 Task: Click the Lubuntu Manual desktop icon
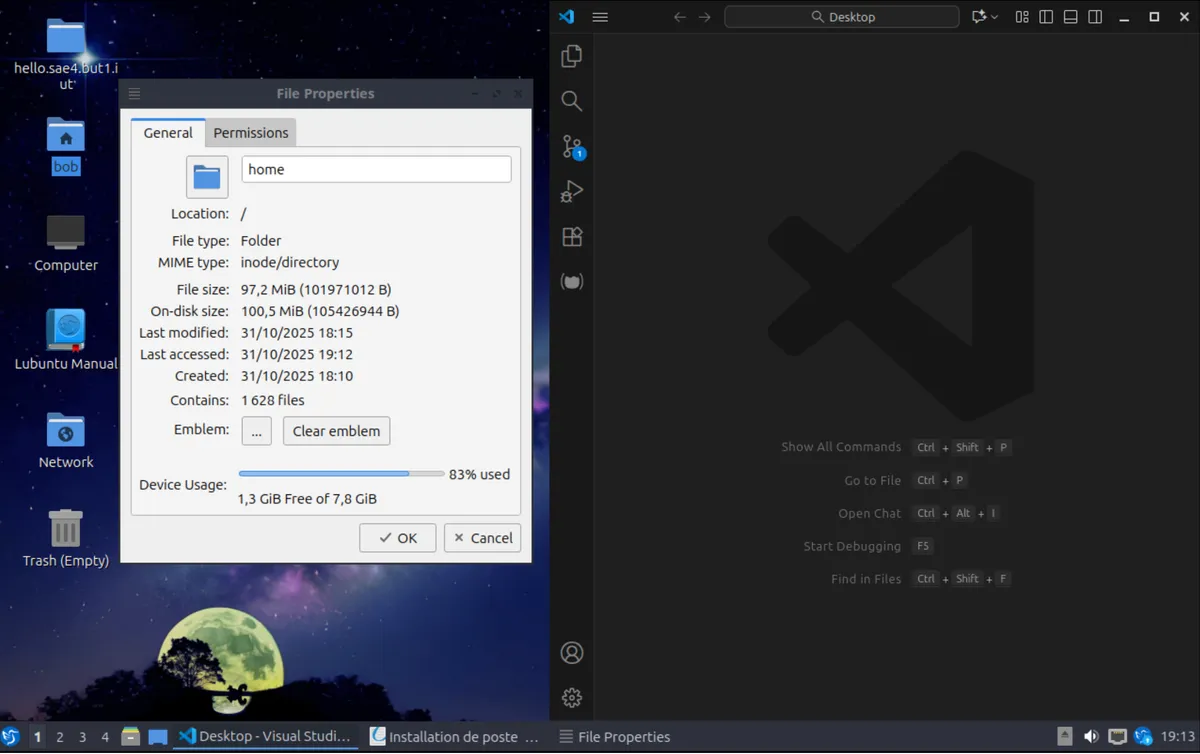pyautogui.click(x=66, y=340)
